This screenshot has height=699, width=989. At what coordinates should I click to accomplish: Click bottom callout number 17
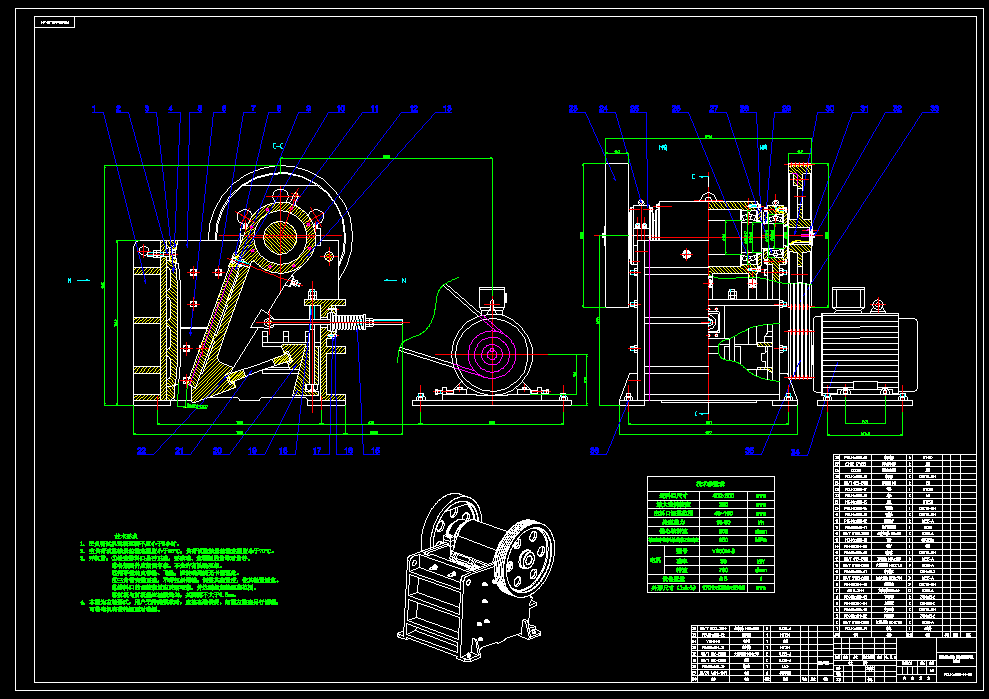[317, 451]
